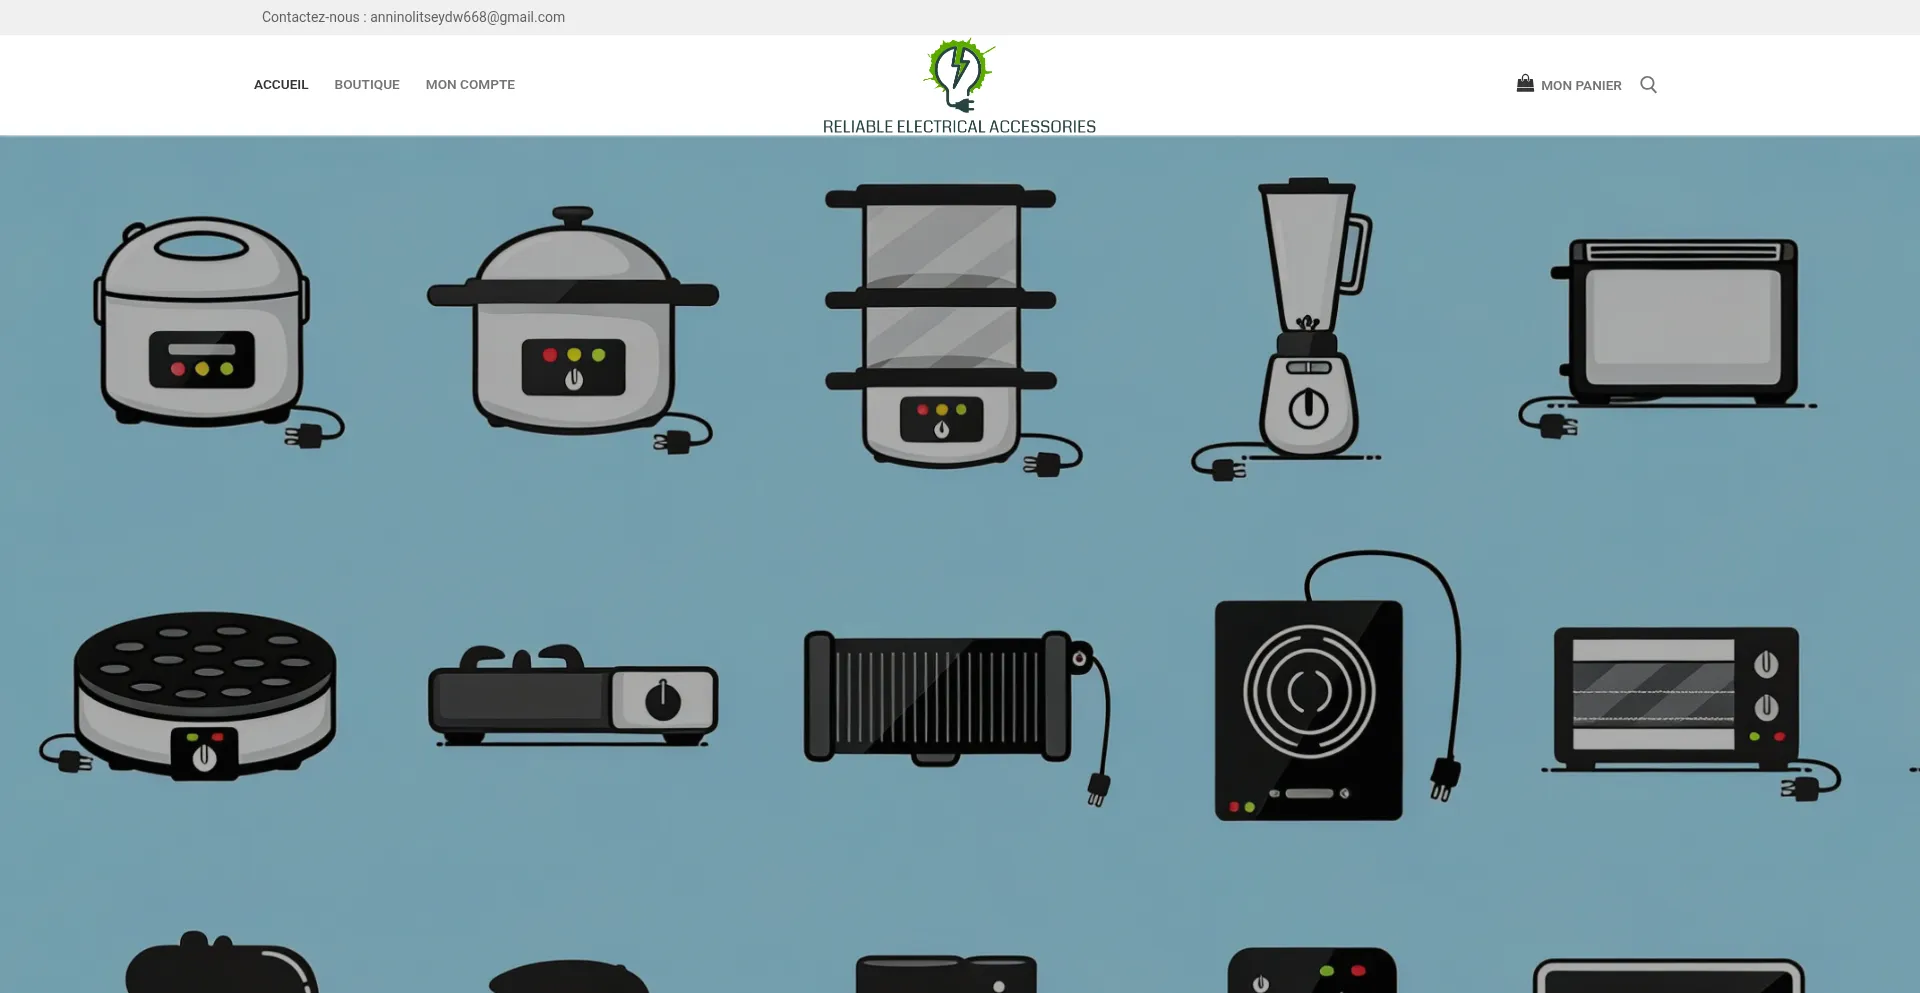Screen dimensions: 1920x993
Task: Open the Mon Compte menu
Action: tap(470, 85)
